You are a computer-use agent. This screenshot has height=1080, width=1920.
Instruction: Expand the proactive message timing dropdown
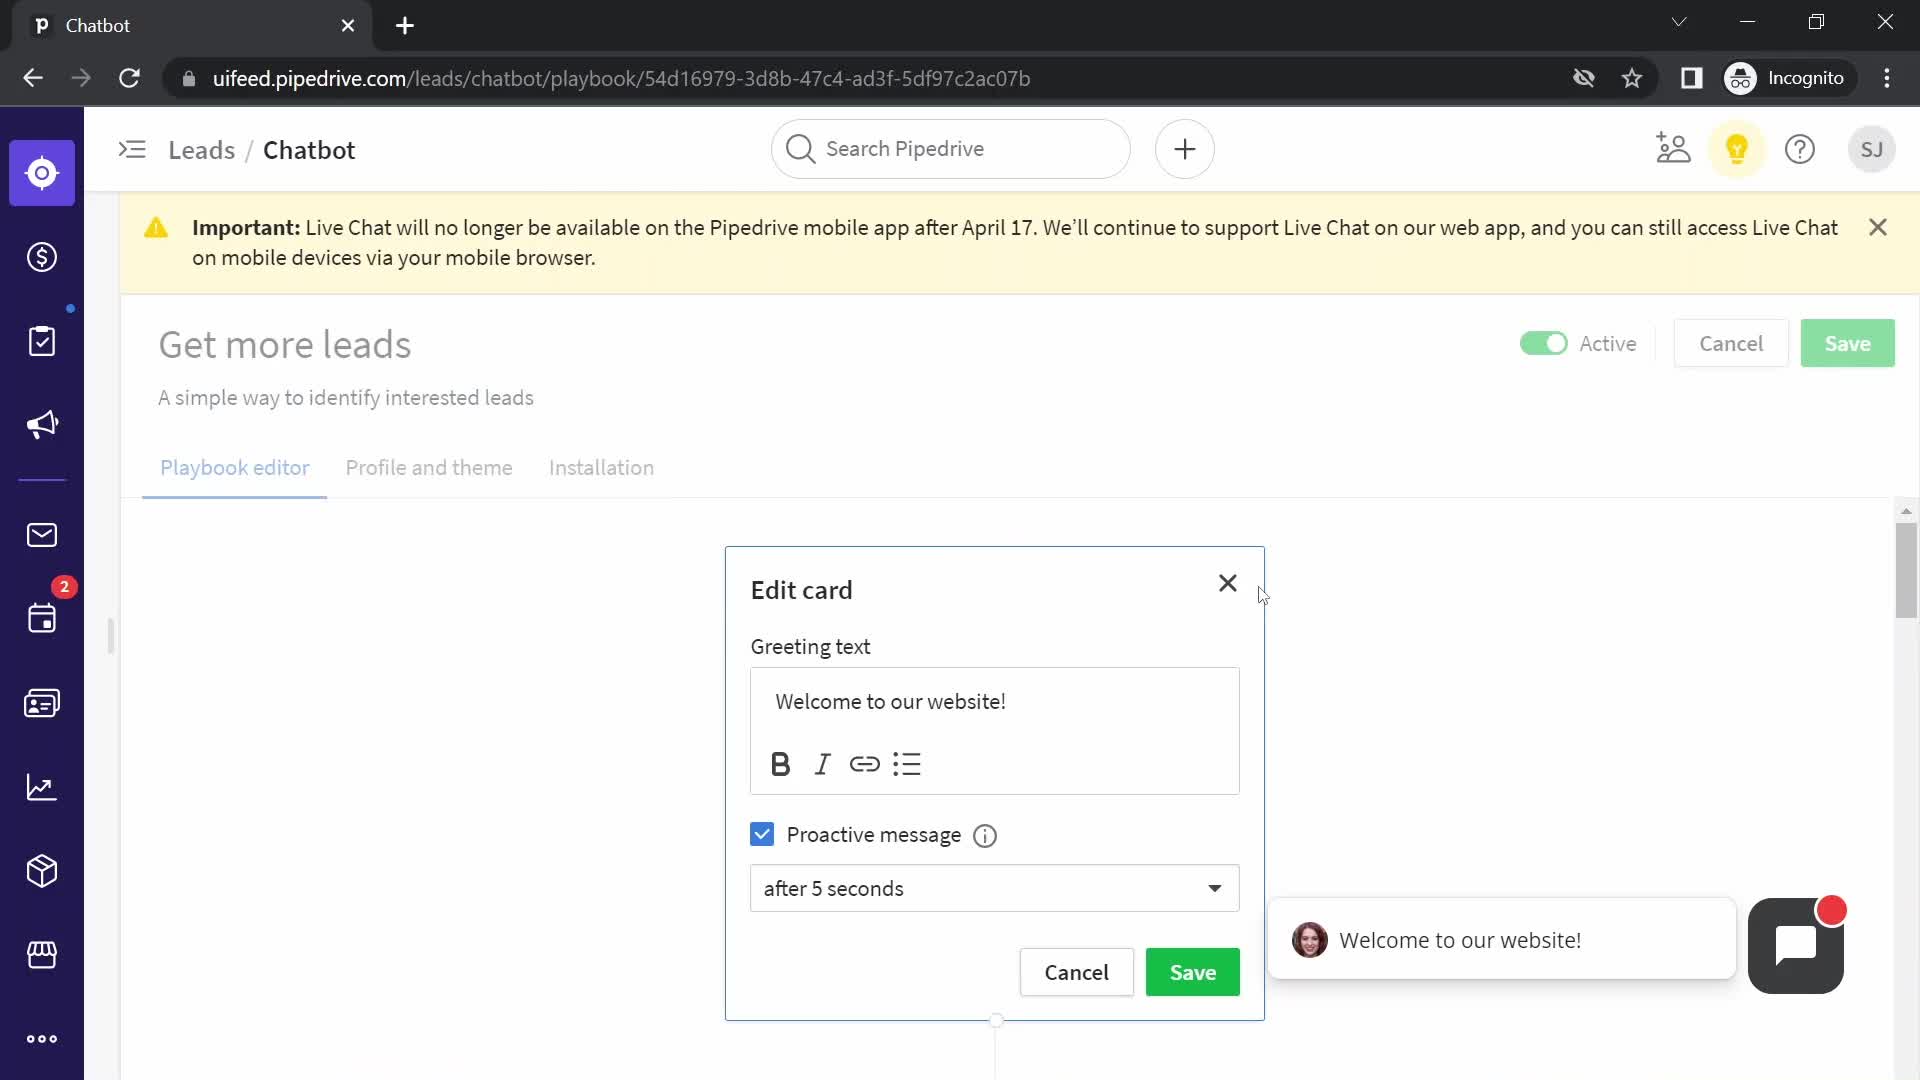click(x=1215, y=887)
